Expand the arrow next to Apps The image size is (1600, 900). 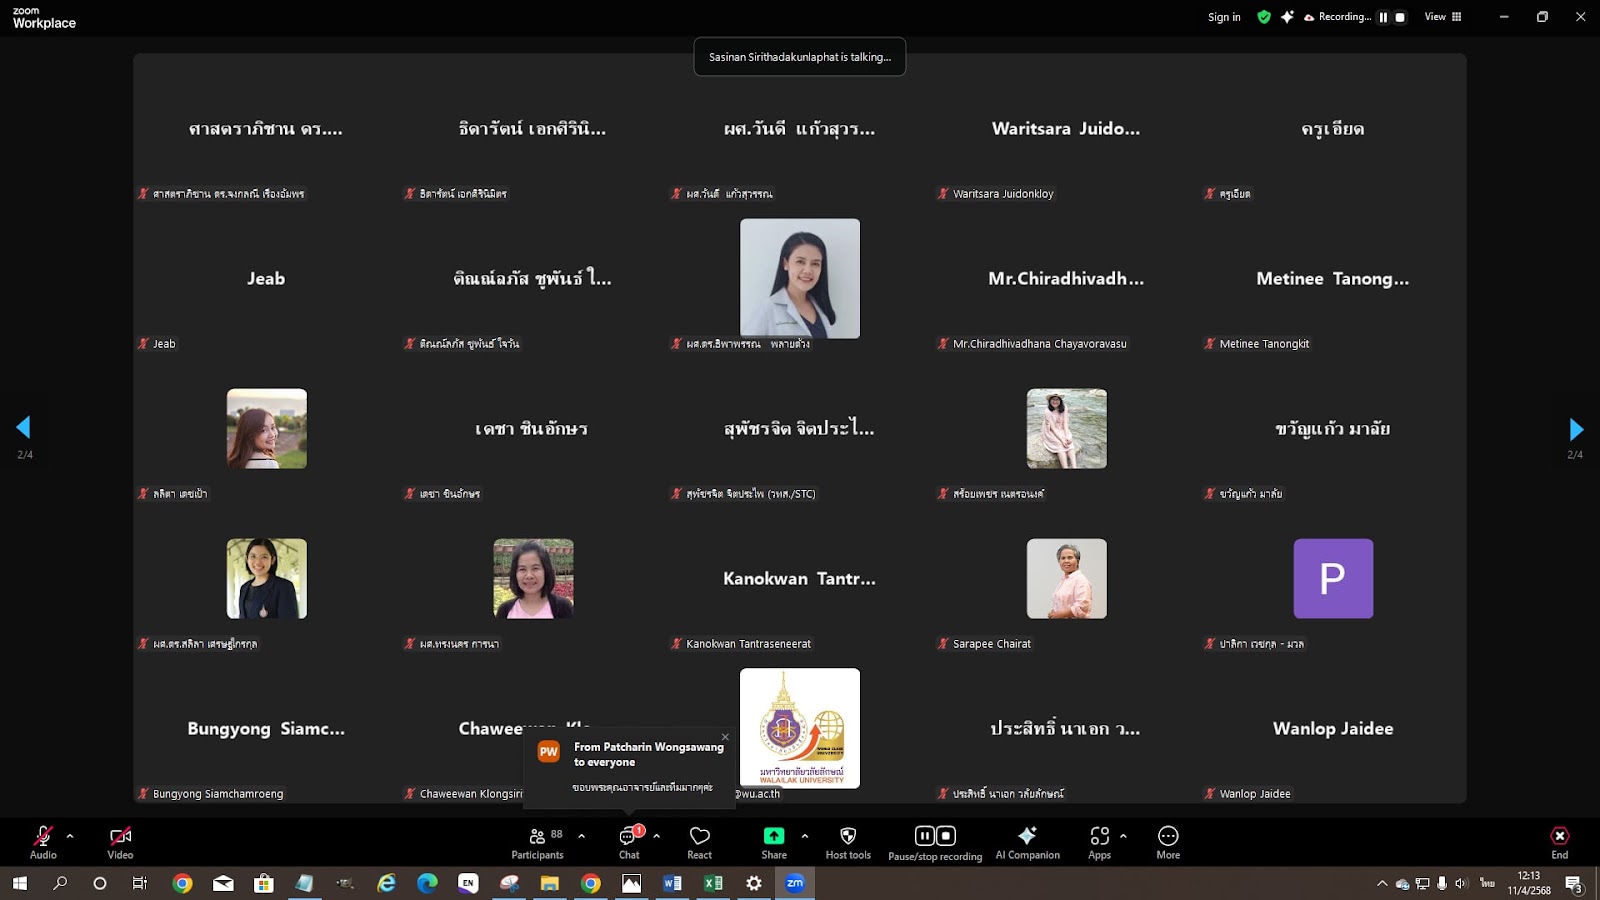pos(1123,836)
